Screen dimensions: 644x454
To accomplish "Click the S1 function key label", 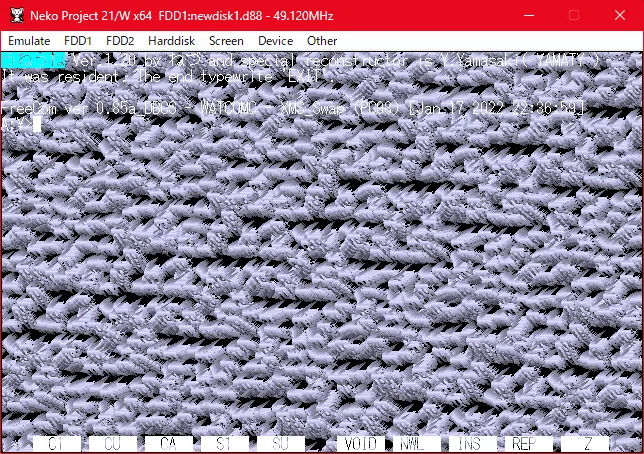I will pos(224,443).
